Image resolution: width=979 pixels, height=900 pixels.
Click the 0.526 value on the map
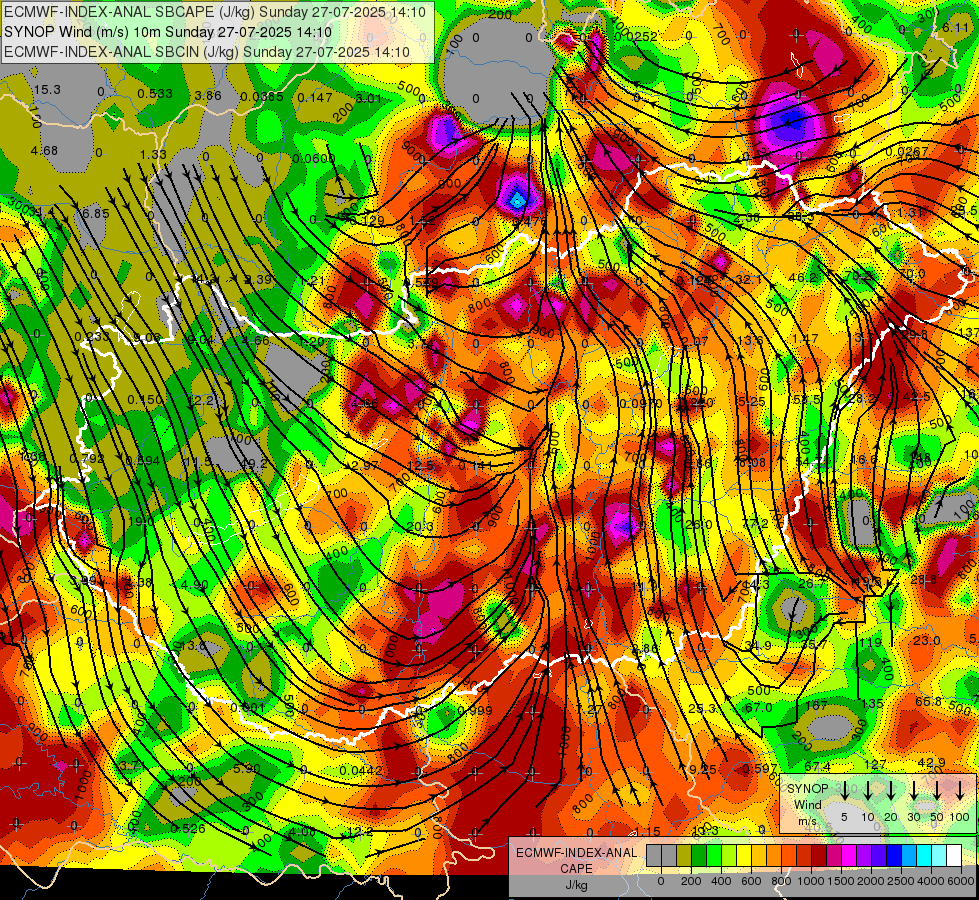[x=188, y=828]
